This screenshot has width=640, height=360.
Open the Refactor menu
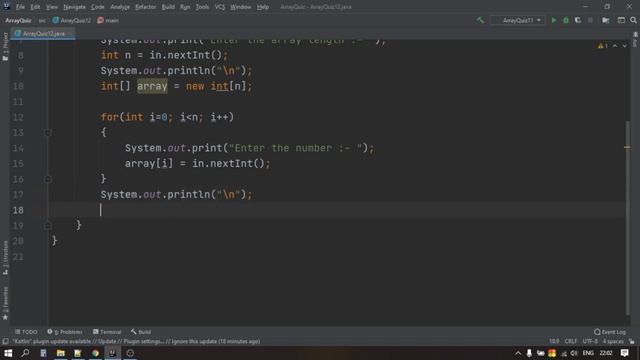point(145,7)
